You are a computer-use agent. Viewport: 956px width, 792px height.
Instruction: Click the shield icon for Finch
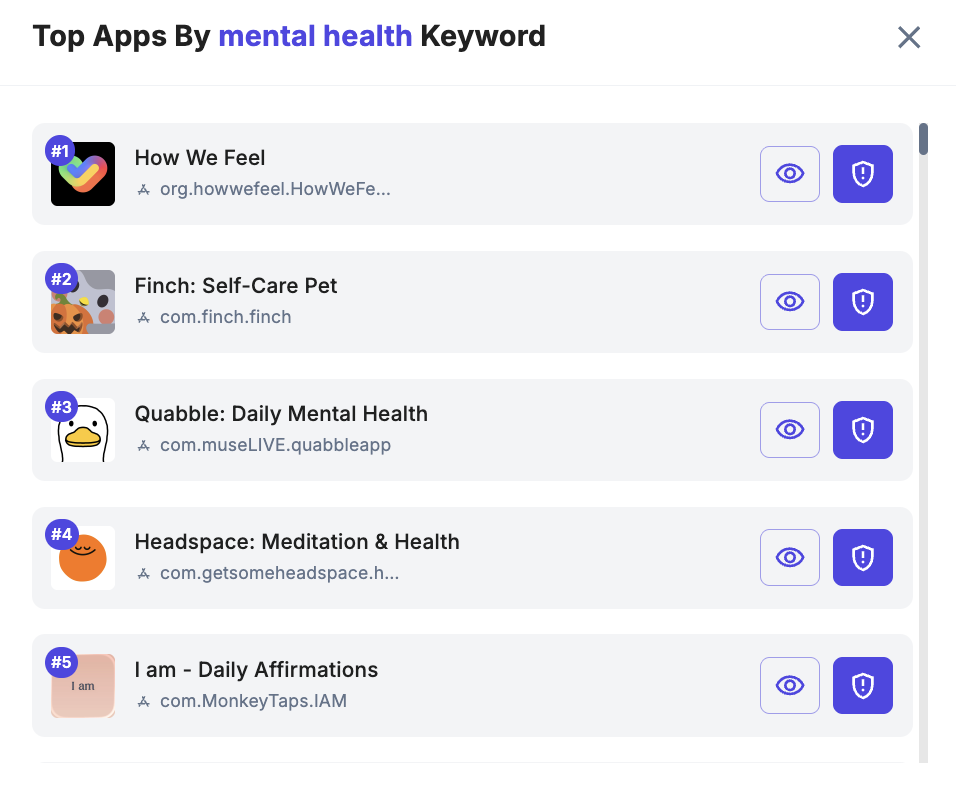pyautogui.click(x=862, y=302)
